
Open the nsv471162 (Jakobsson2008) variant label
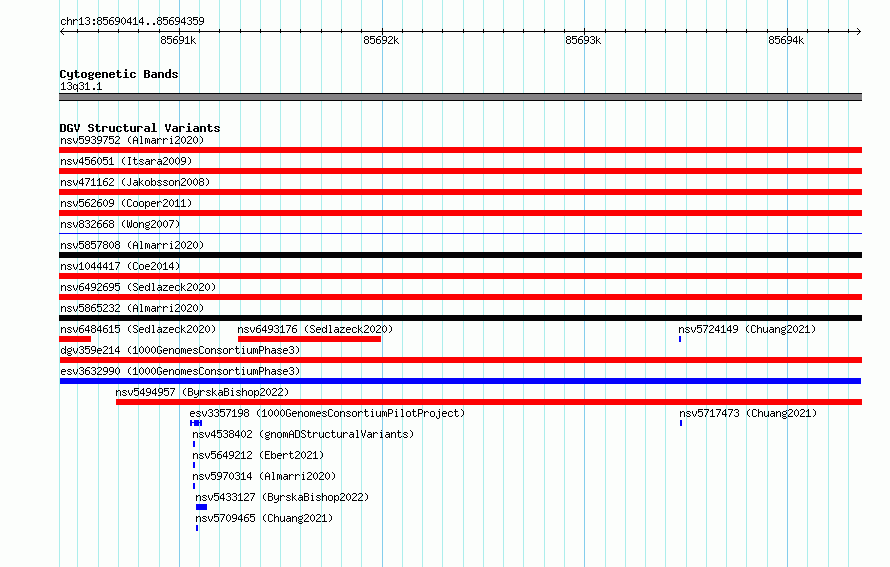135,182
